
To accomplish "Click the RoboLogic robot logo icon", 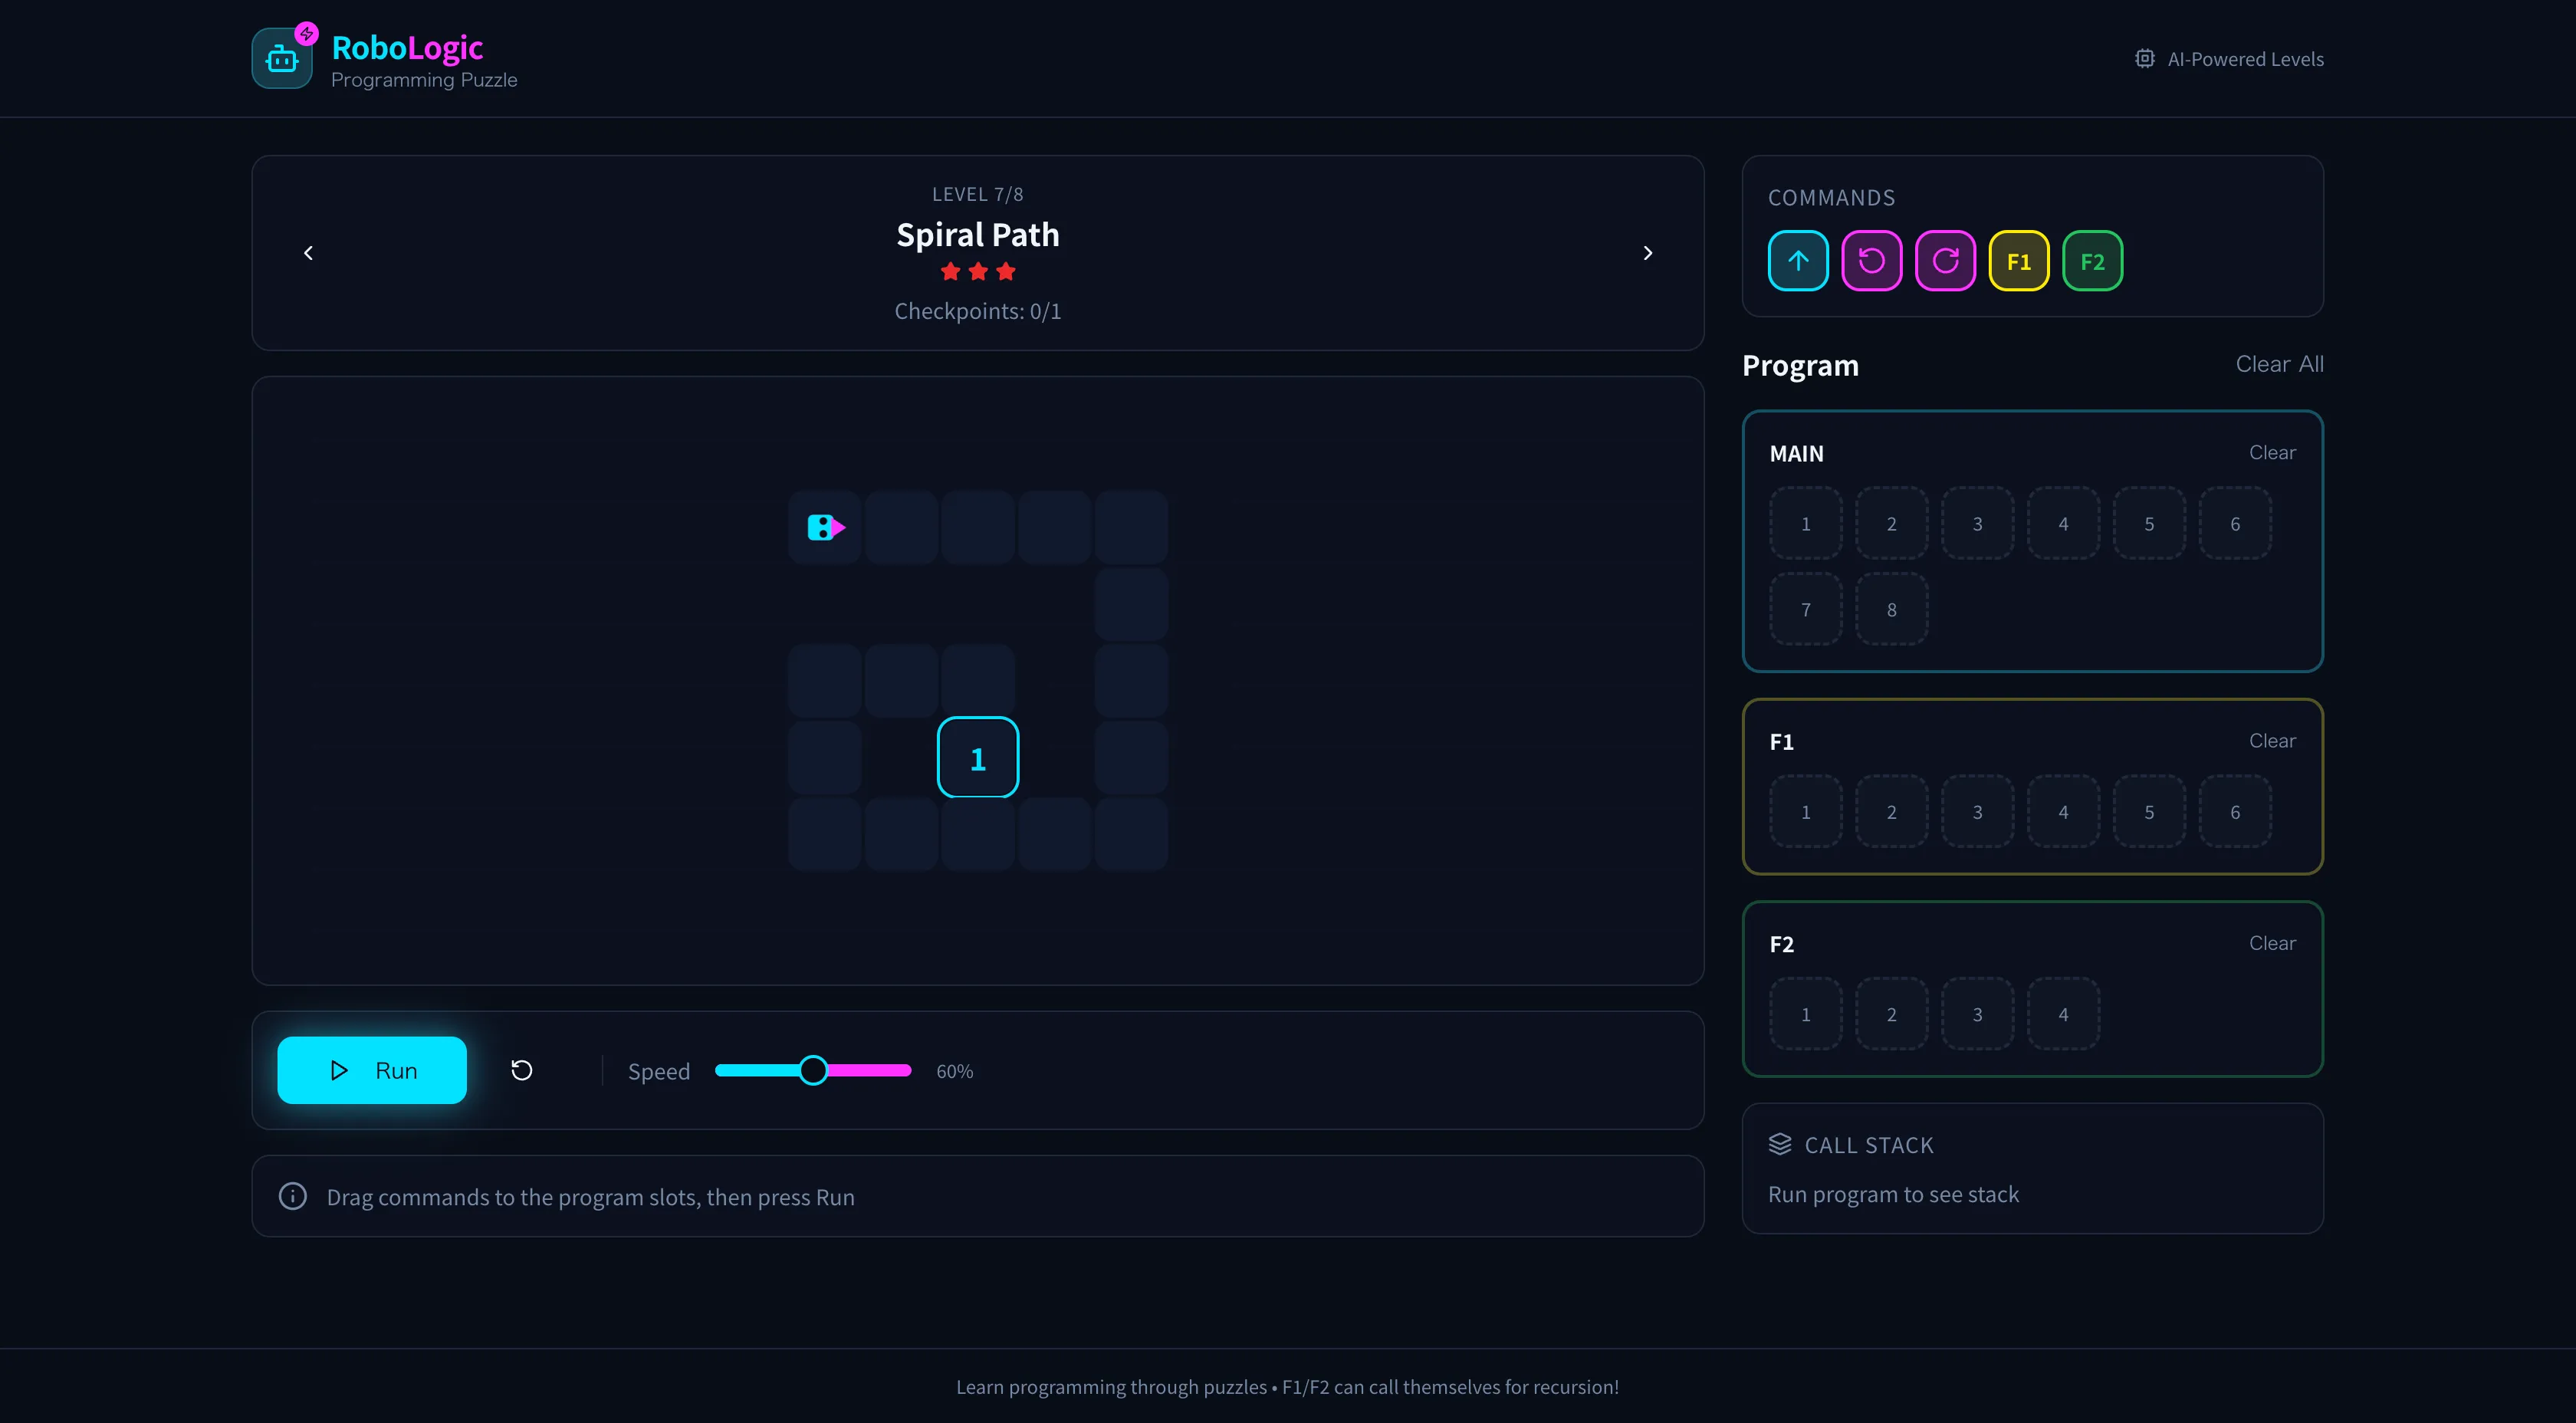I will point(282,59).
